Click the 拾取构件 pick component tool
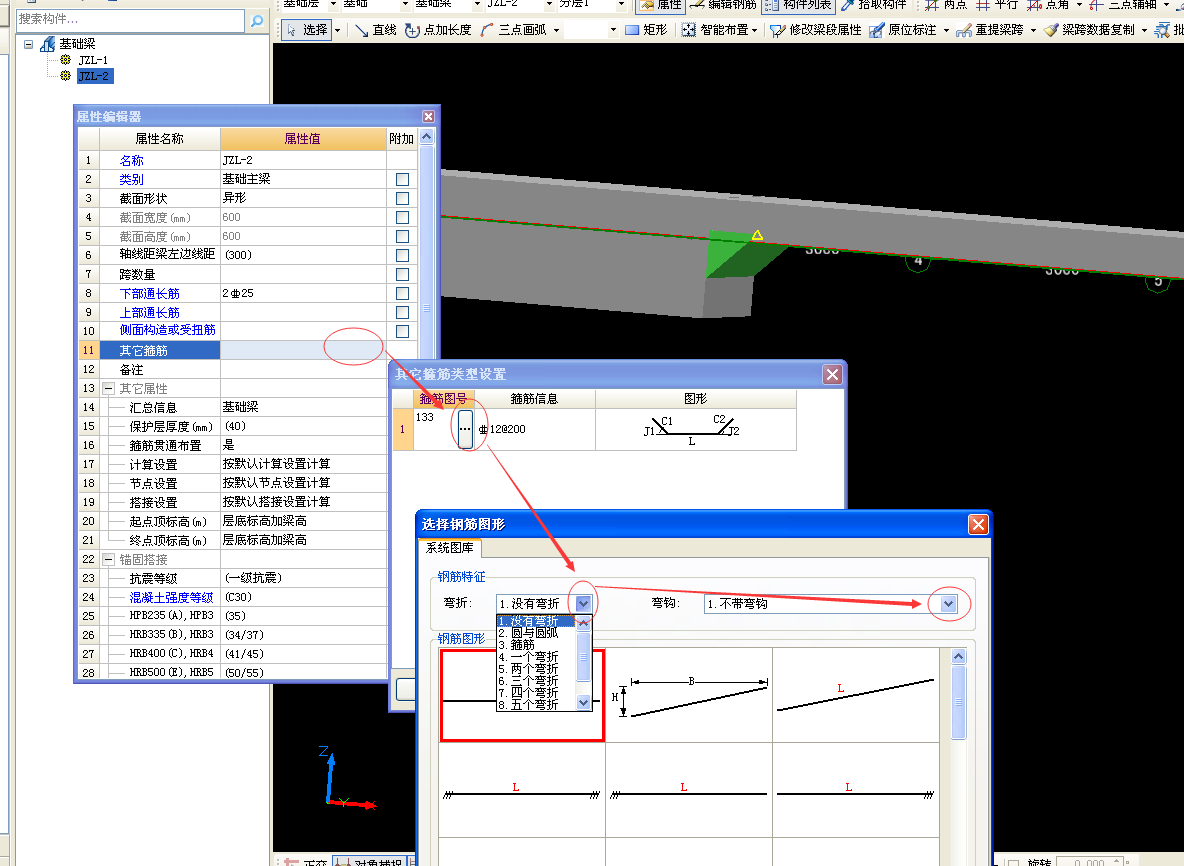This screenshot has height=866, width=1184. tap(874, 5)
